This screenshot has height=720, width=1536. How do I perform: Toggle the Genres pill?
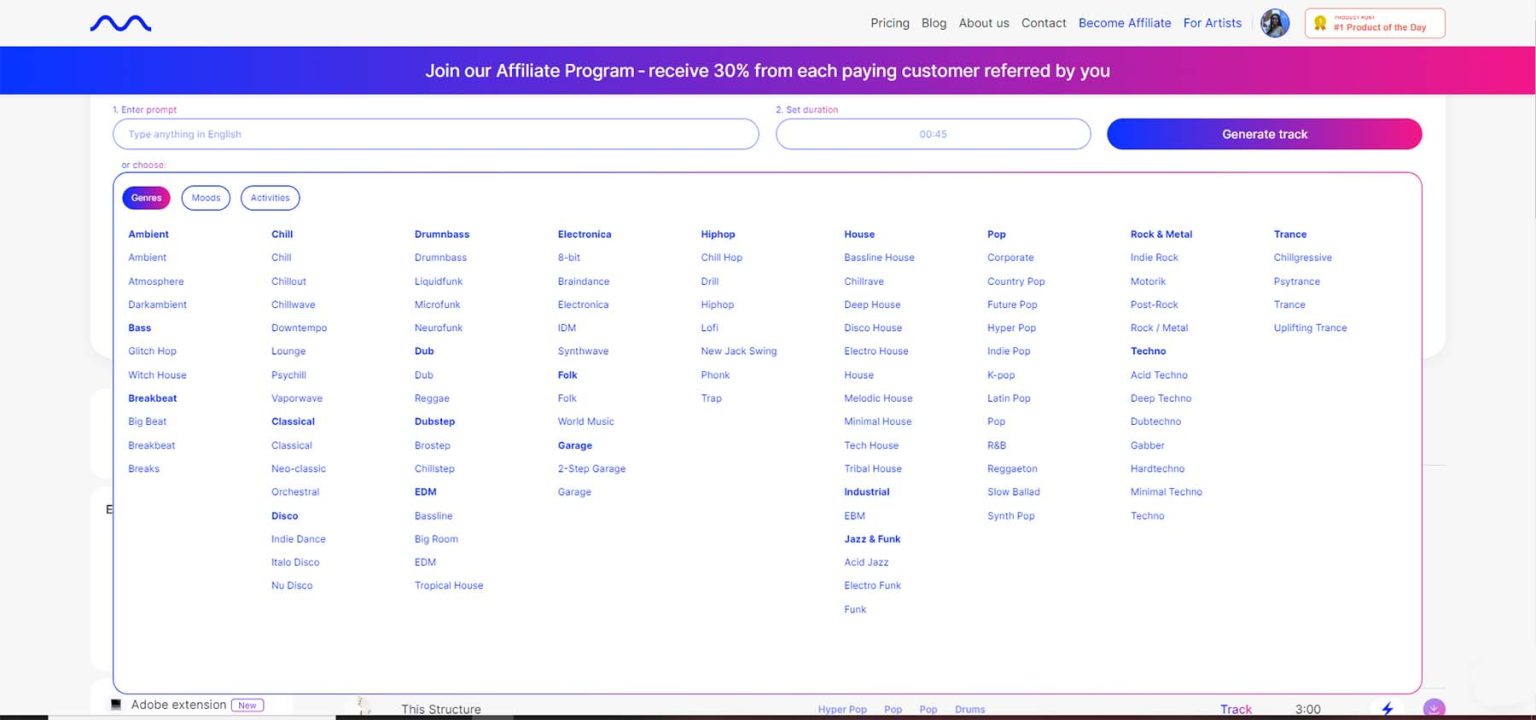point(146,197)
